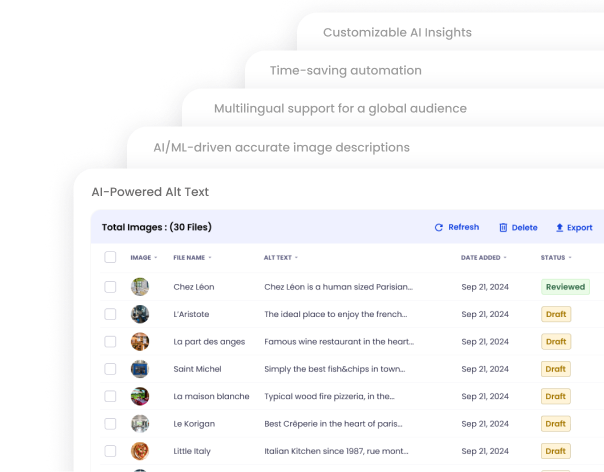
Task: Select the La maison blanche row checkbox
Action: pos(110,396)
